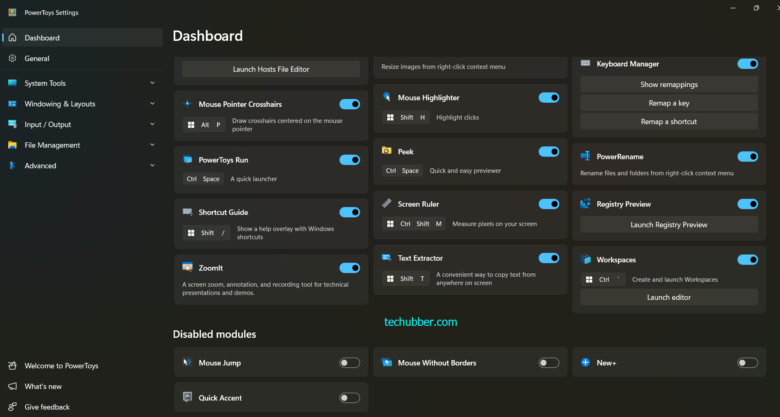780x417 pixels.
Task: Click the Remap a shortcut button
Action: click(669, 121)
